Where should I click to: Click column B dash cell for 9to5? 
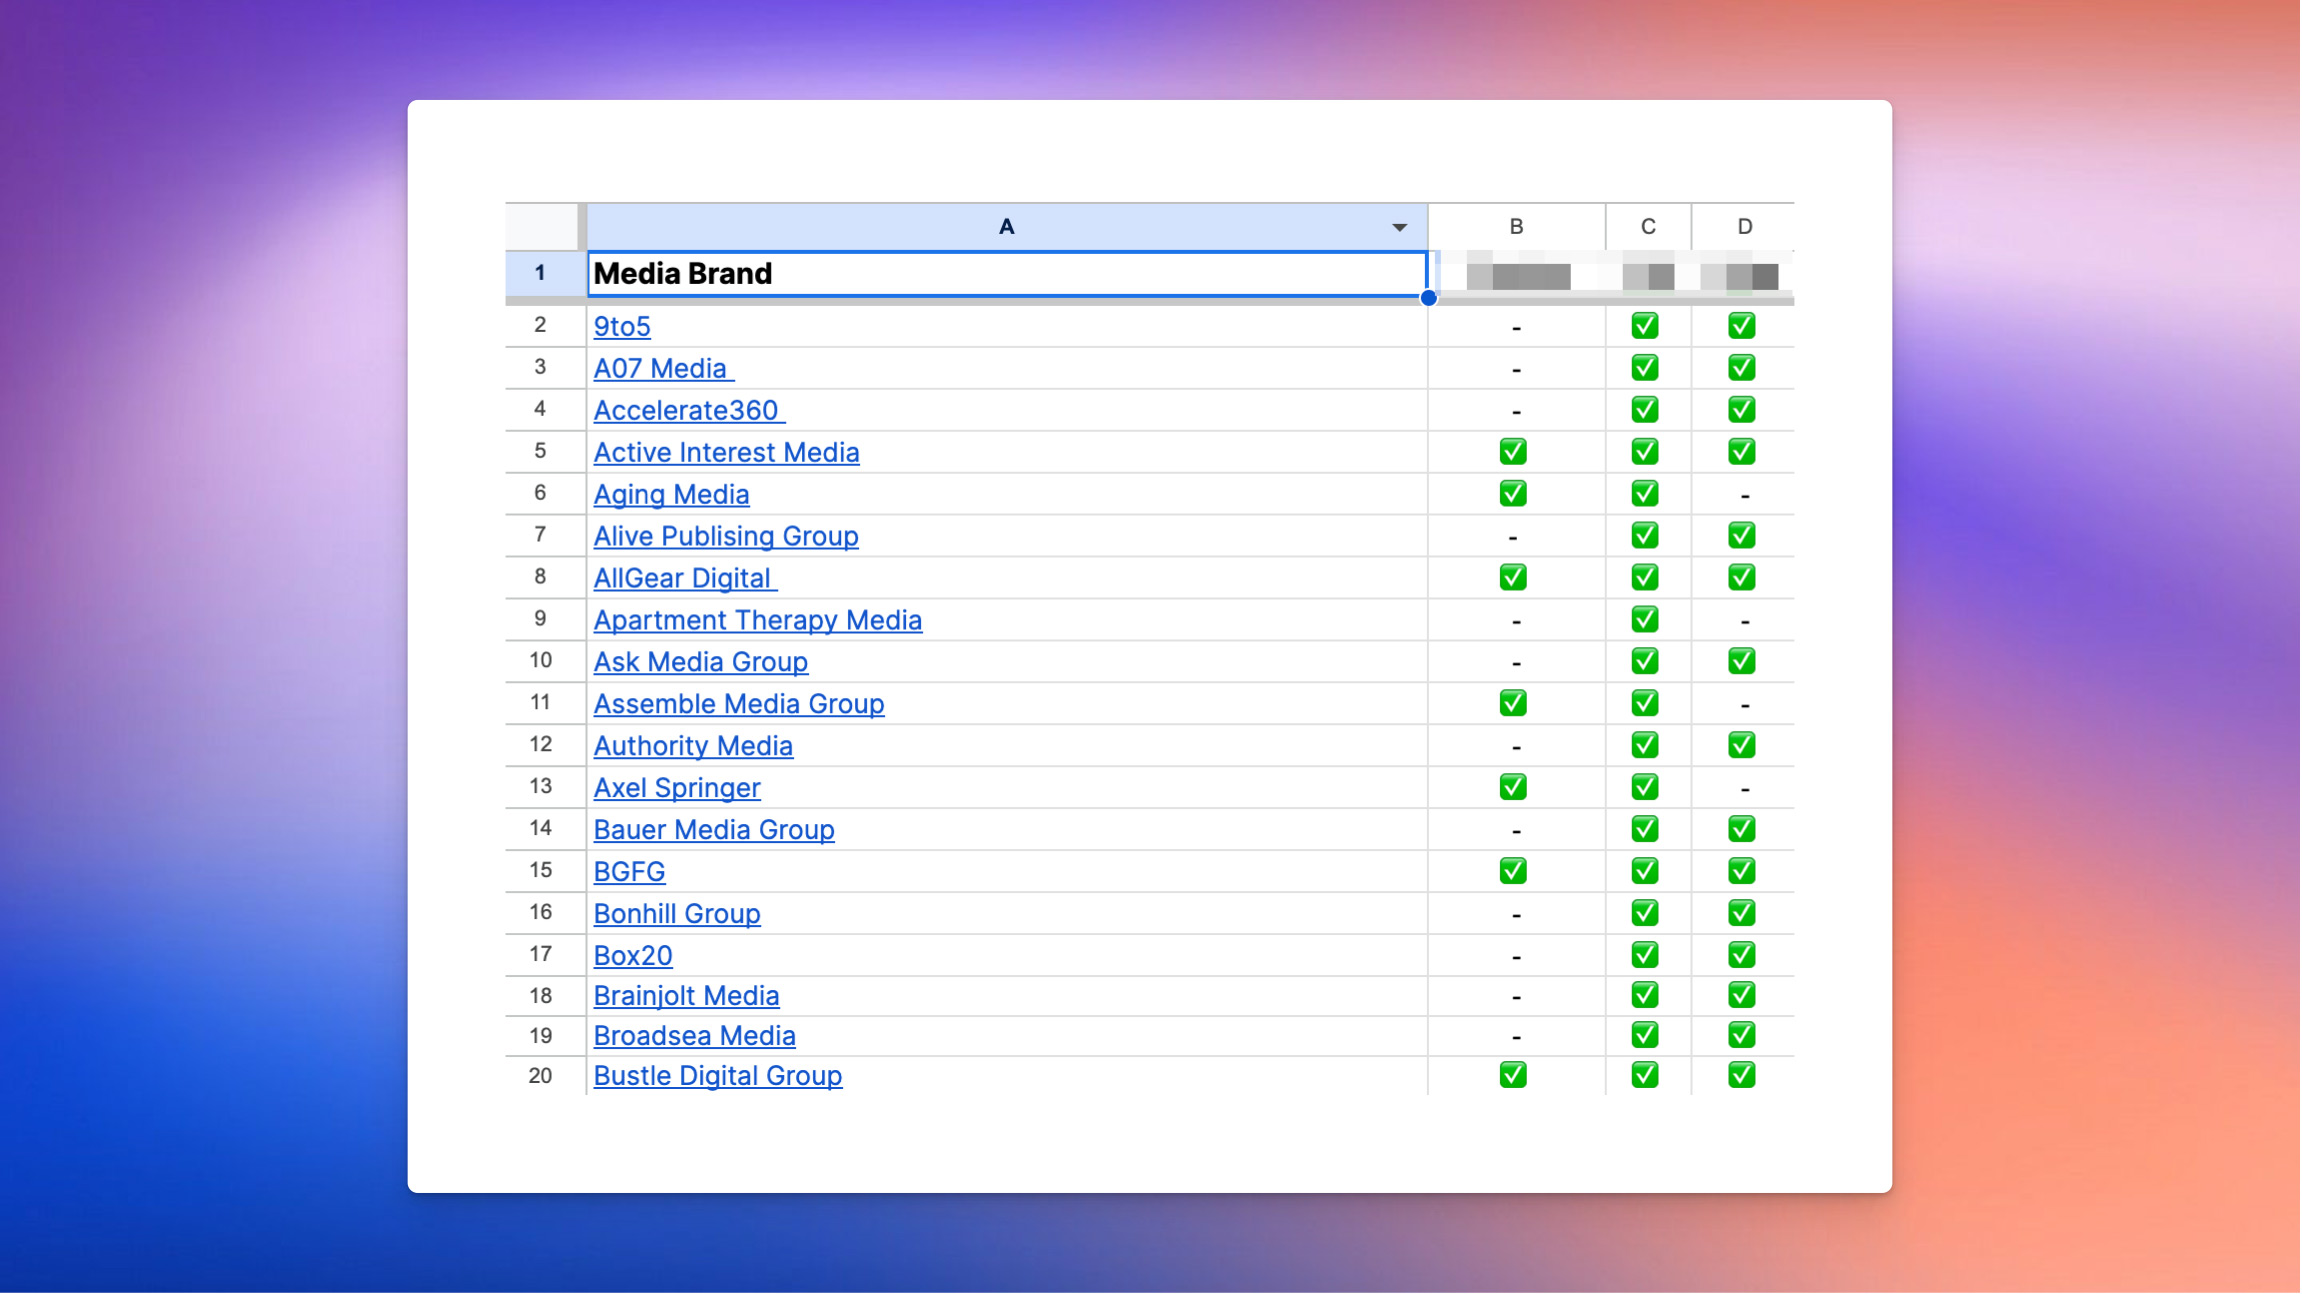1516,328
